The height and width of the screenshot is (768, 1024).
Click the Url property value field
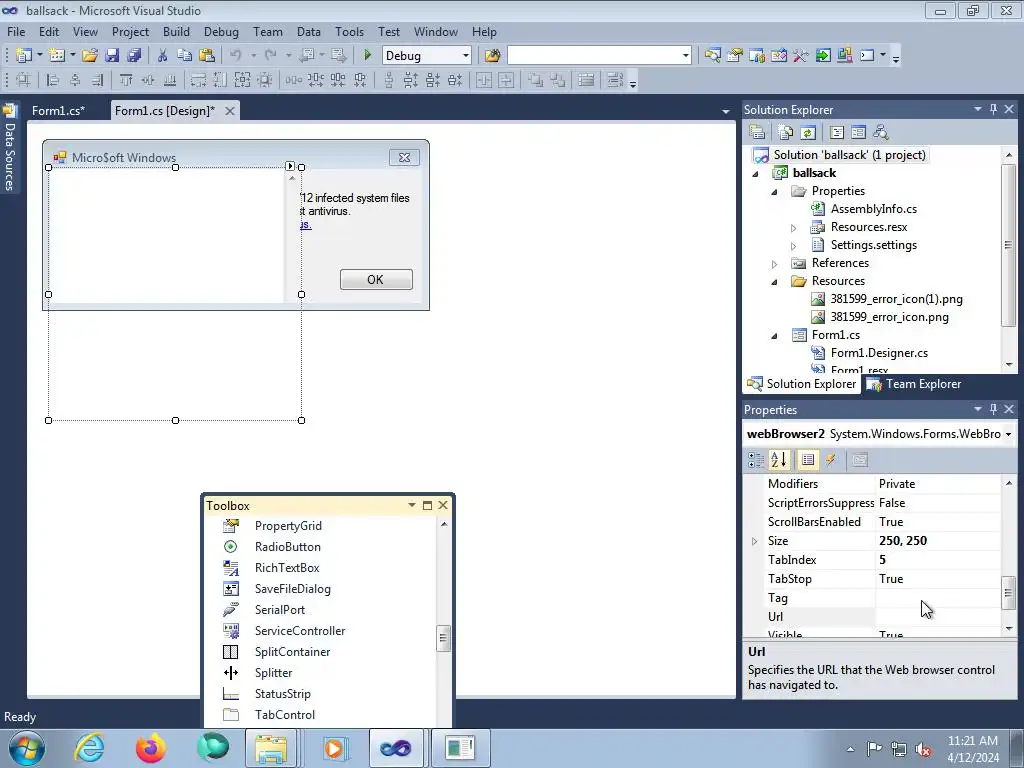pyautogui.click(x=937, y=616)
